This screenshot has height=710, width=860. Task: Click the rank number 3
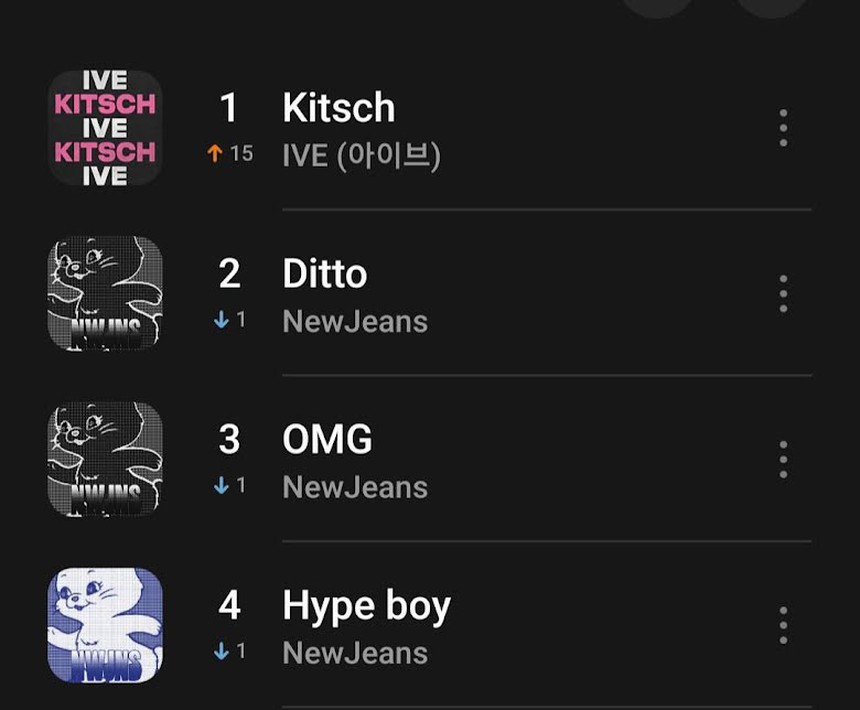[x=229, y=440]
